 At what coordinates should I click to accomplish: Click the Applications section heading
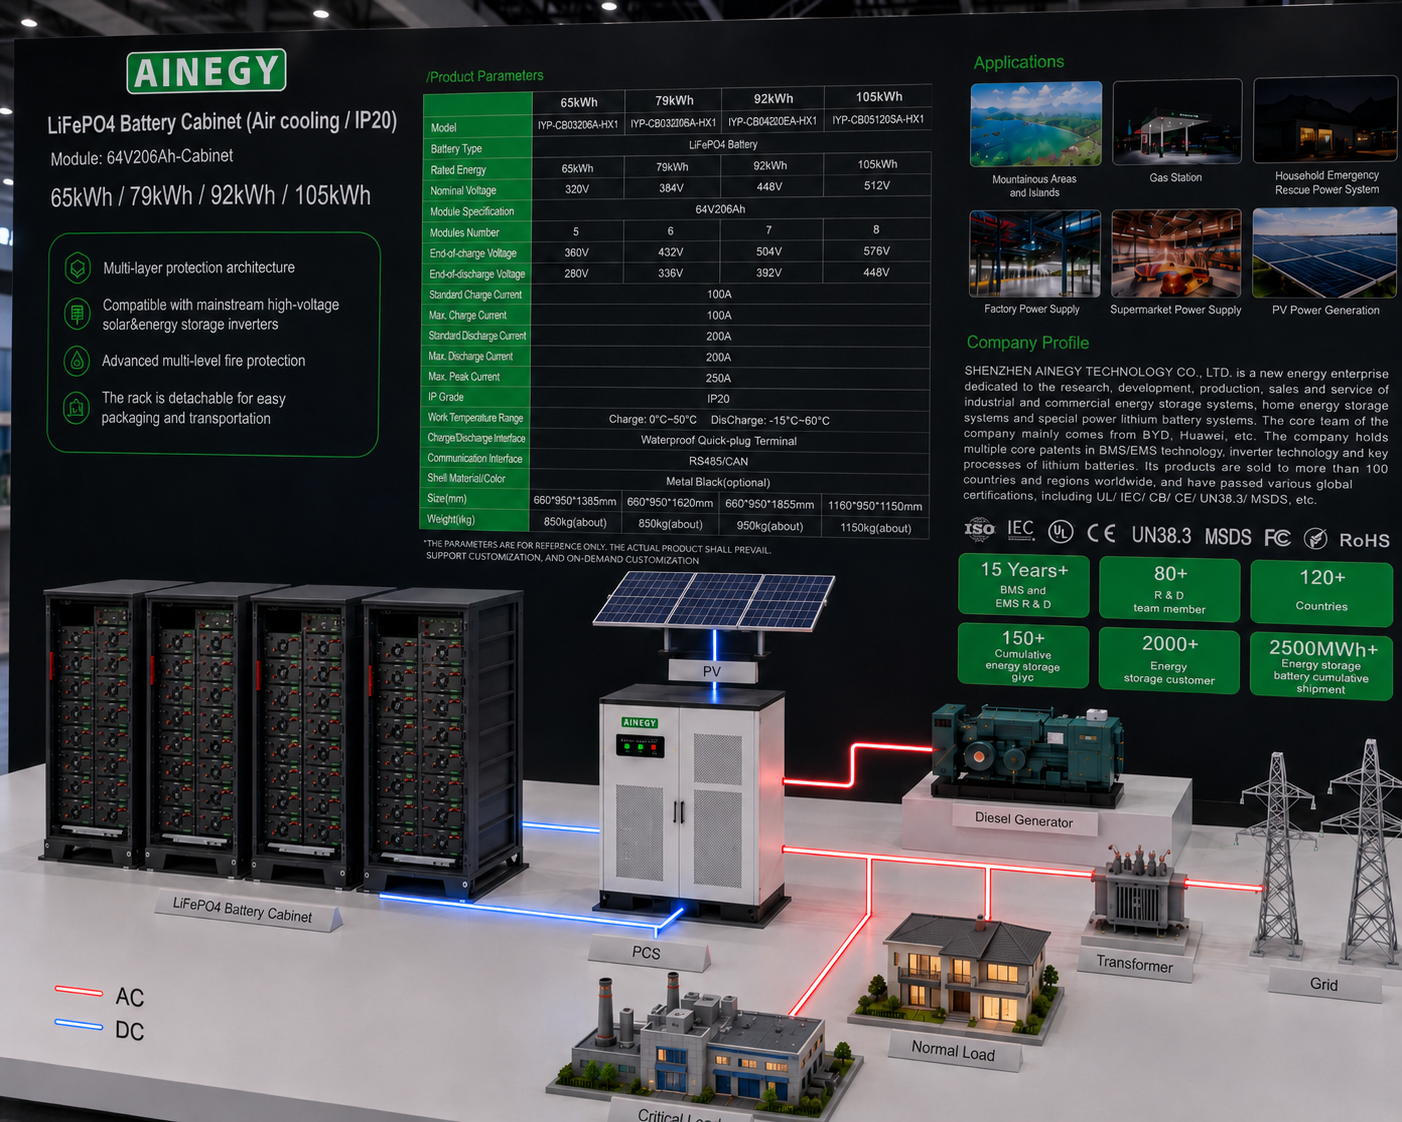(x=1019, y=62)
